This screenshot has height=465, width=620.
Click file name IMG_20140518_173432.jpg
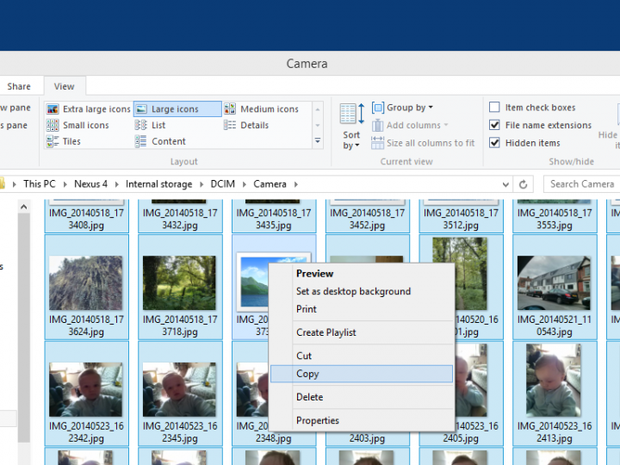[180, 219]
